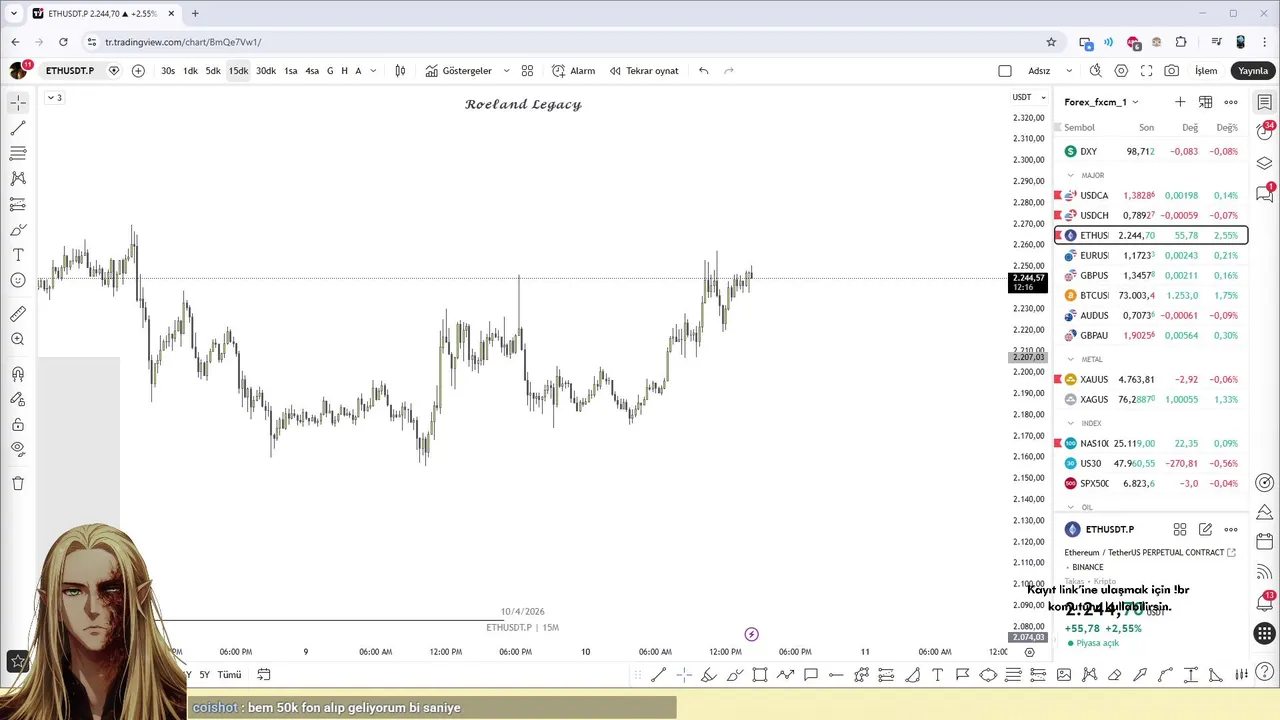Viewport: 1280px width, 720px height.
Task: Open indicator templates grid icon
Action: 527,71
